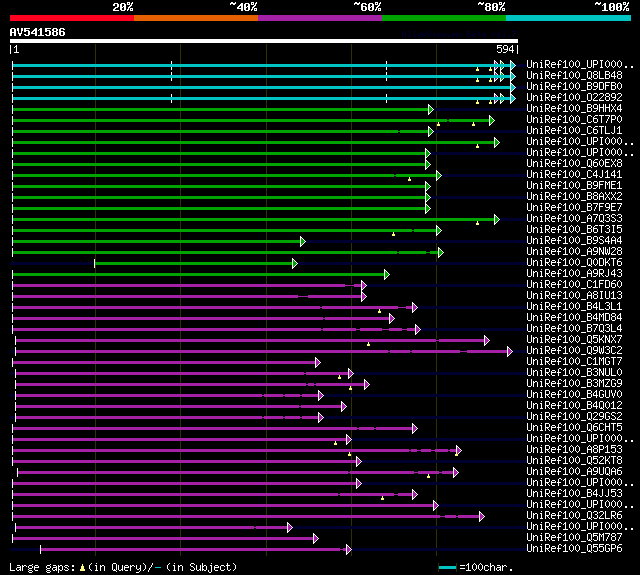Click the purple arrowhead ending the Q9W3C2 alignment
The width and height of the screenshot is (640, 575).
pos(510,352)
